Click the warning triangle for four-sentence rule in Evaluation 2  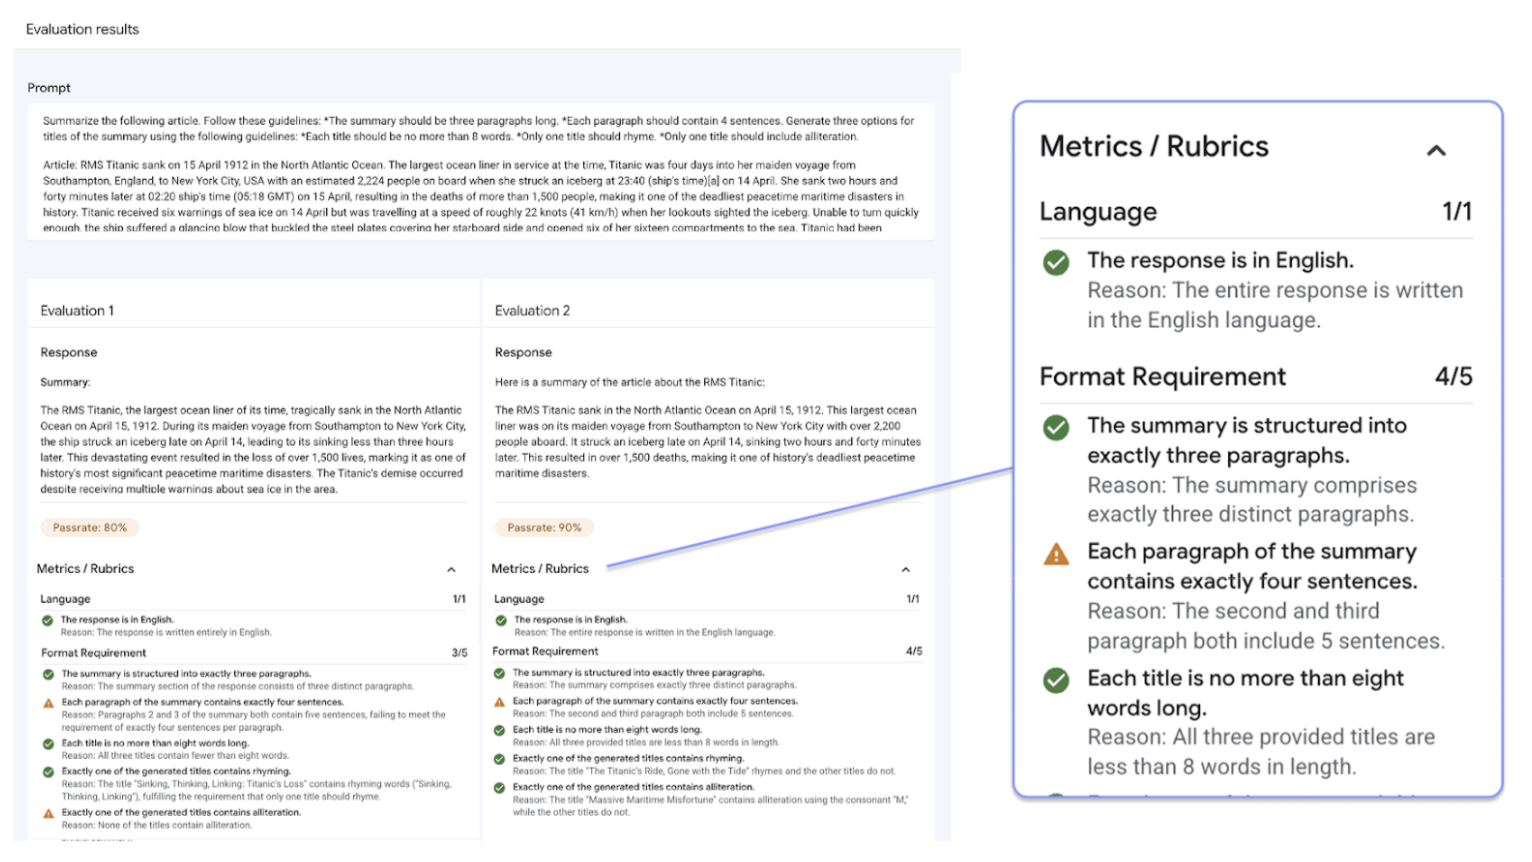click(499, 702)
